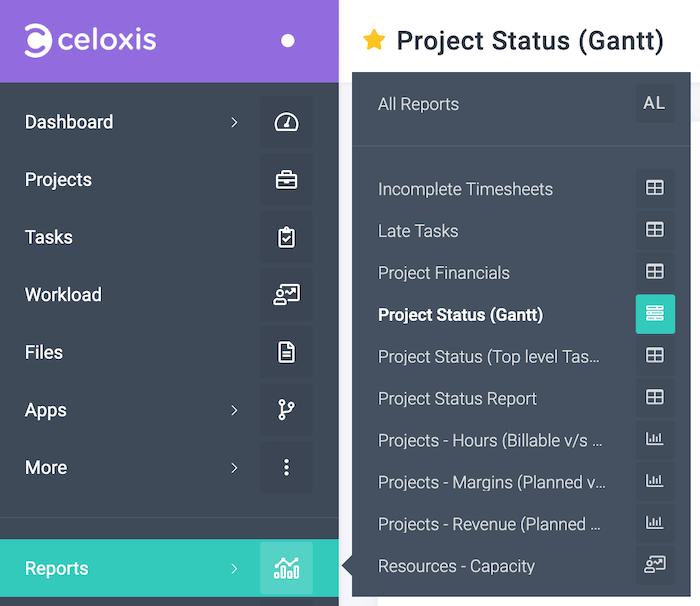Select Late Tasks report
The height and width of the screenshot is (606, 700).
pos(418,231)
